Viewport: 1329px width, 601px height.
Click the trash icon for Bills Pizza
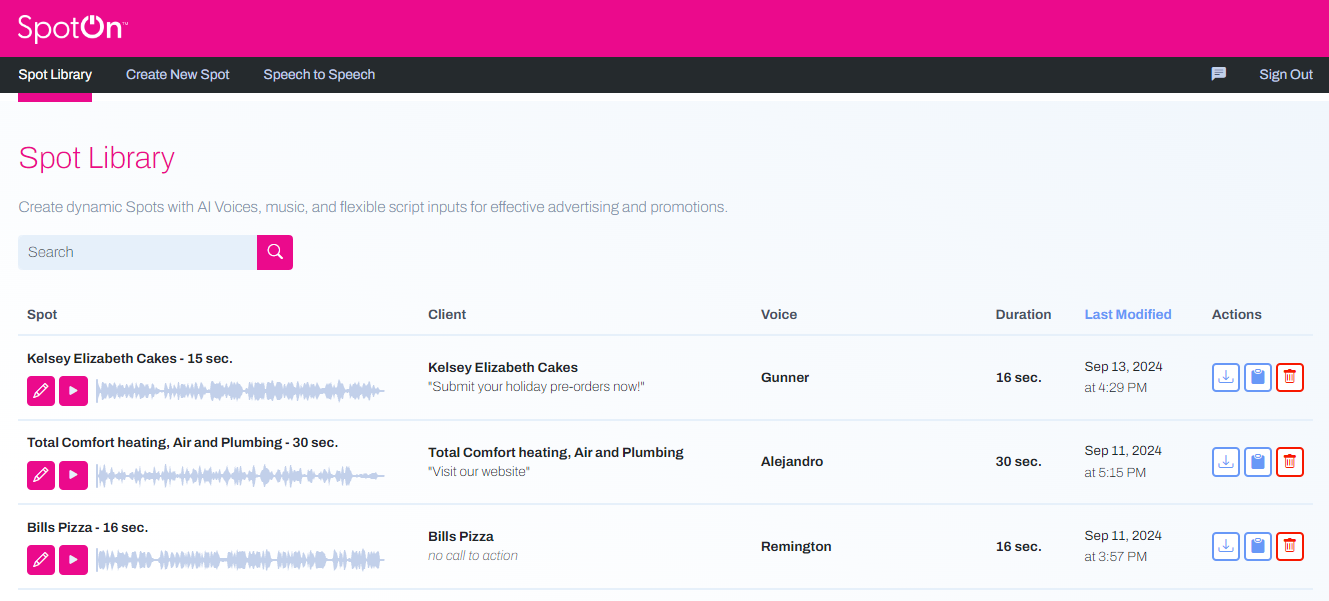coord(1290,546)
